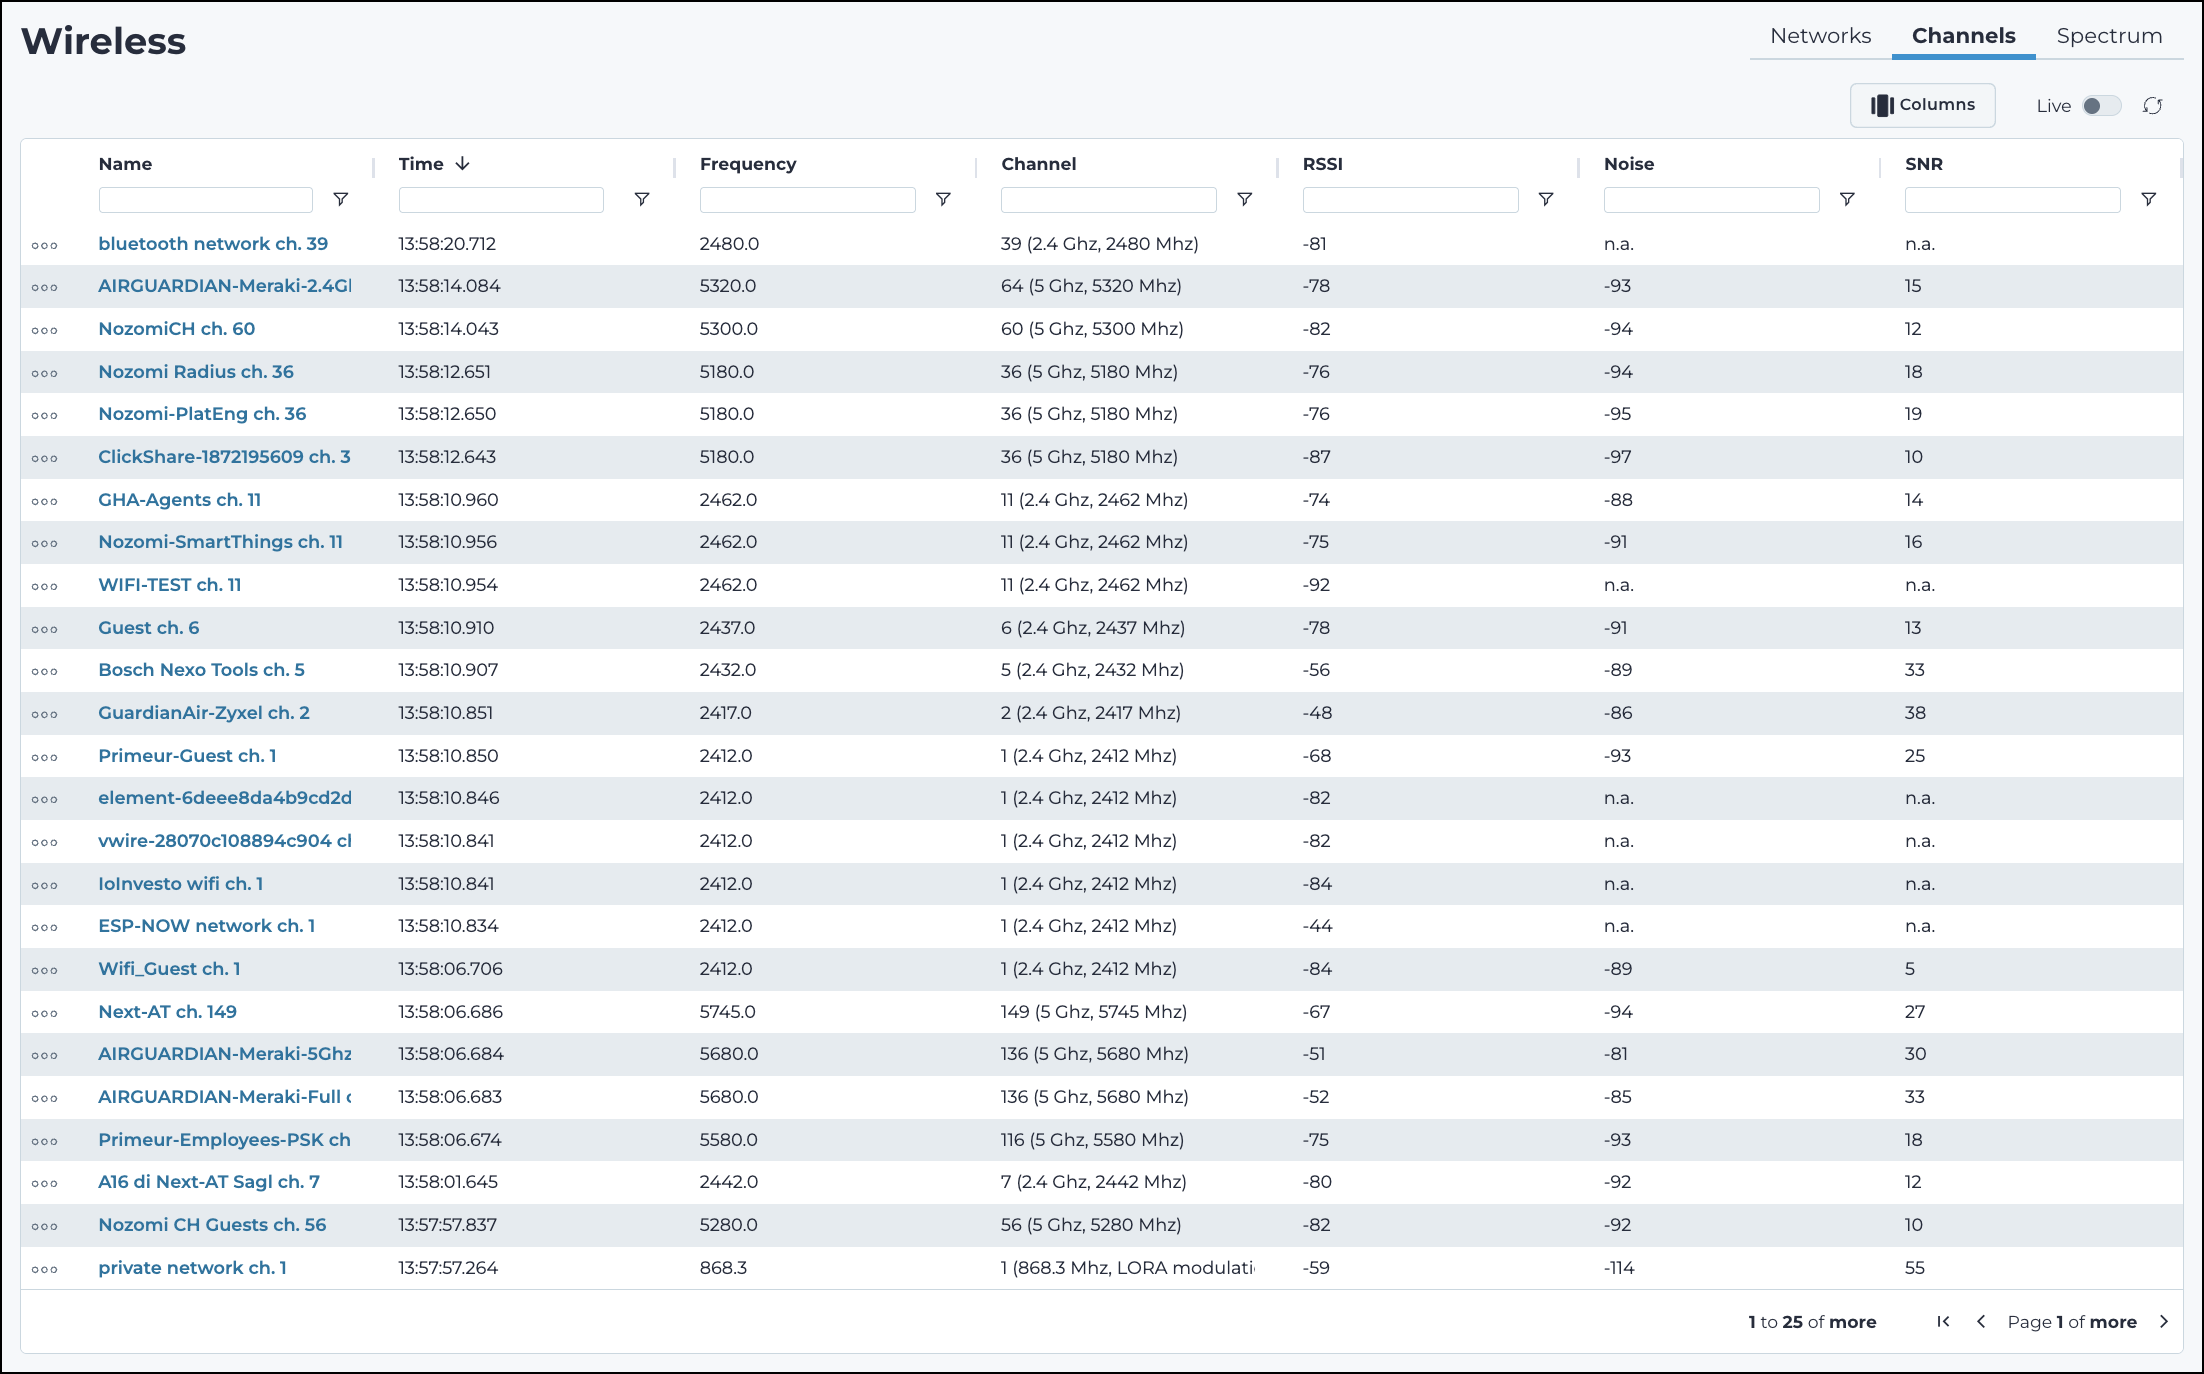
Task: Open row actions for Guest ch. 6
Action: coord(45,629)
